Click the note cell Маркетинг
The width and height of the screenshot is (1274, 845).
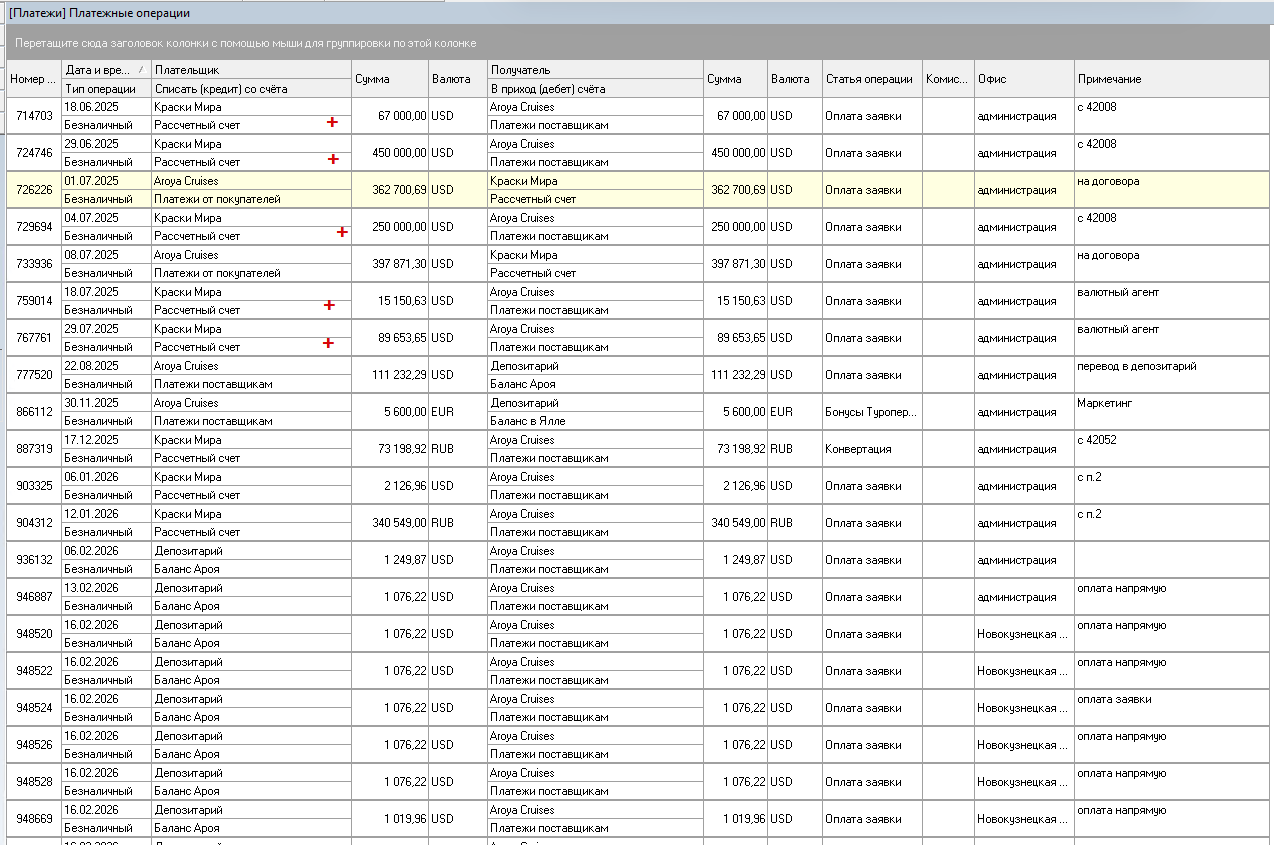point(1173,412)
